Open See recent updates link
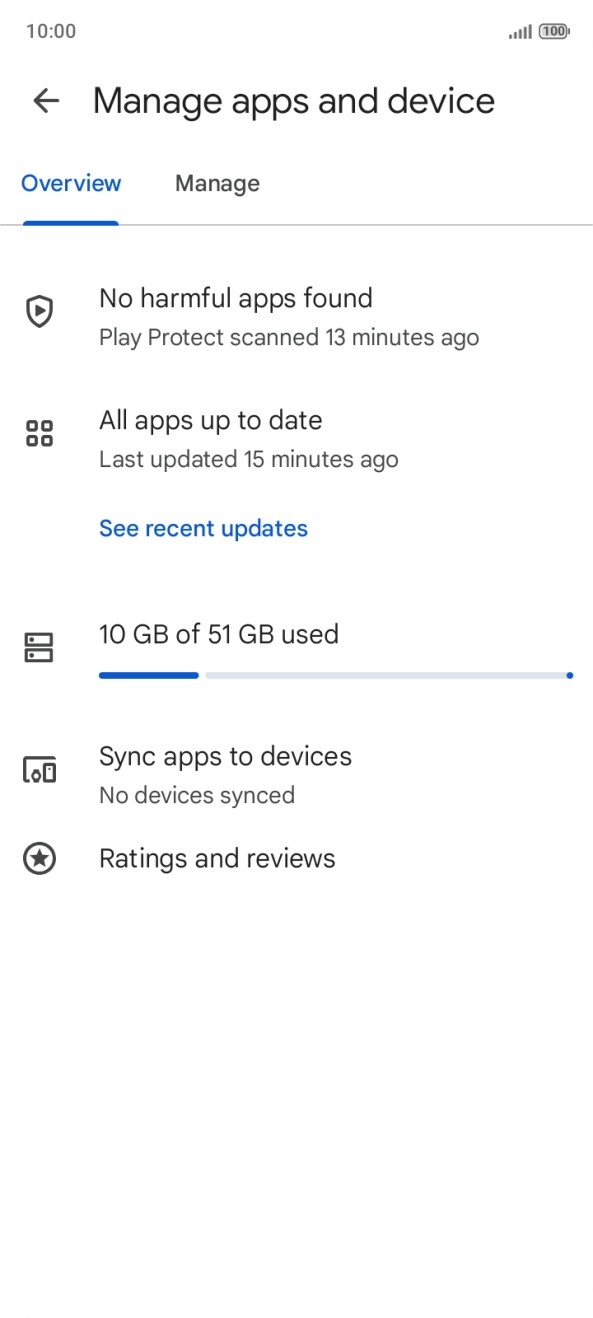593x1318 pixels. pos(203,528)
